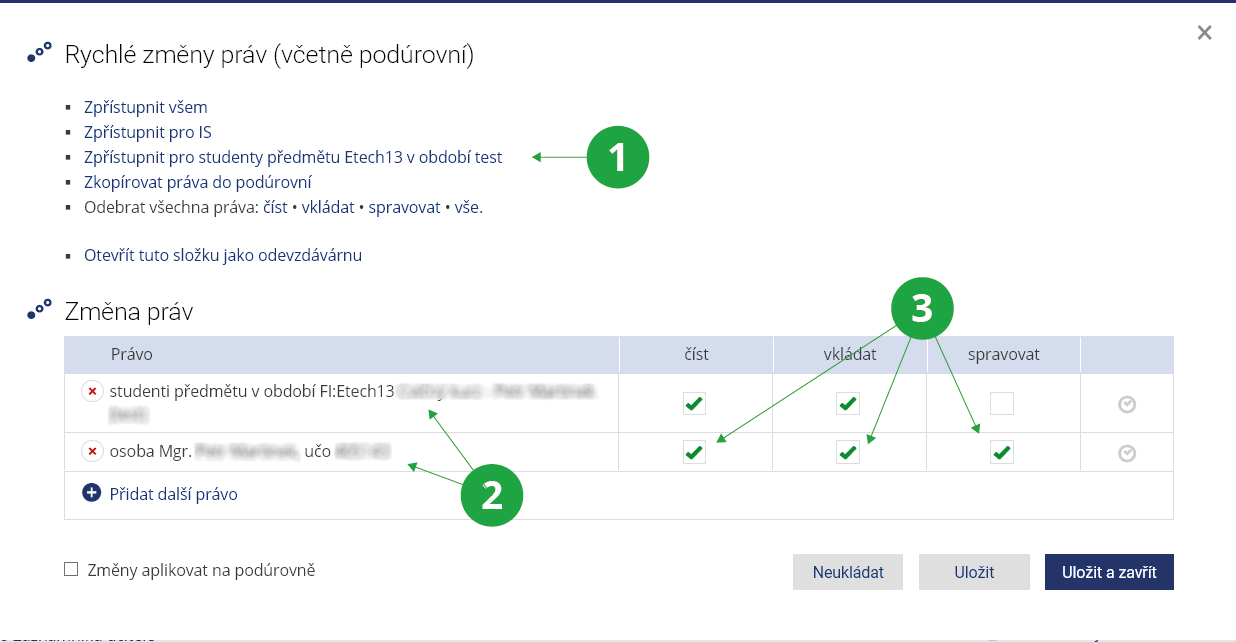Click 'Přidat další právo' link

pos(173,494)
